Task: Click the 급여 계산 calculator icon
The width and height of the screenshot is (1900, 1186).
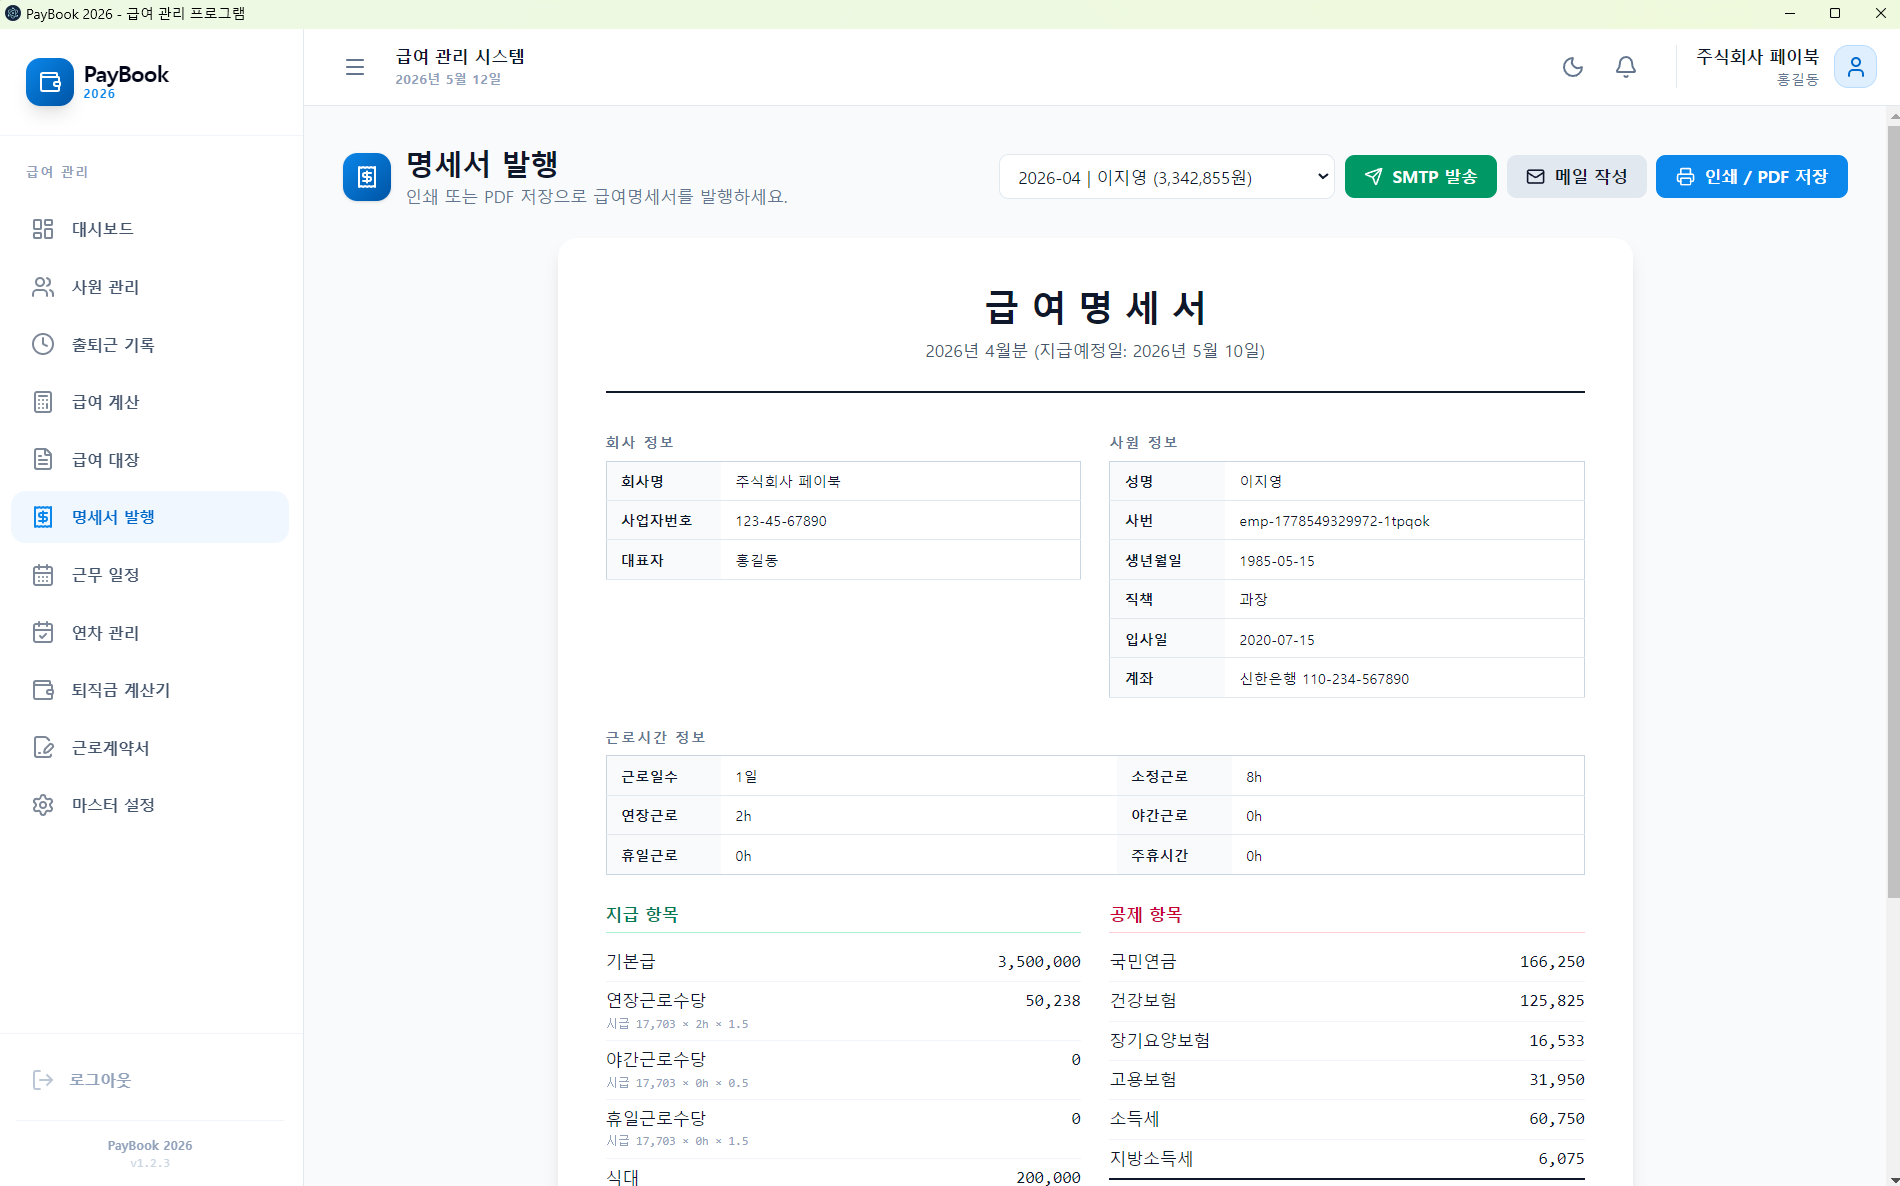Action: pyautogui.click(x=43, y=402)
